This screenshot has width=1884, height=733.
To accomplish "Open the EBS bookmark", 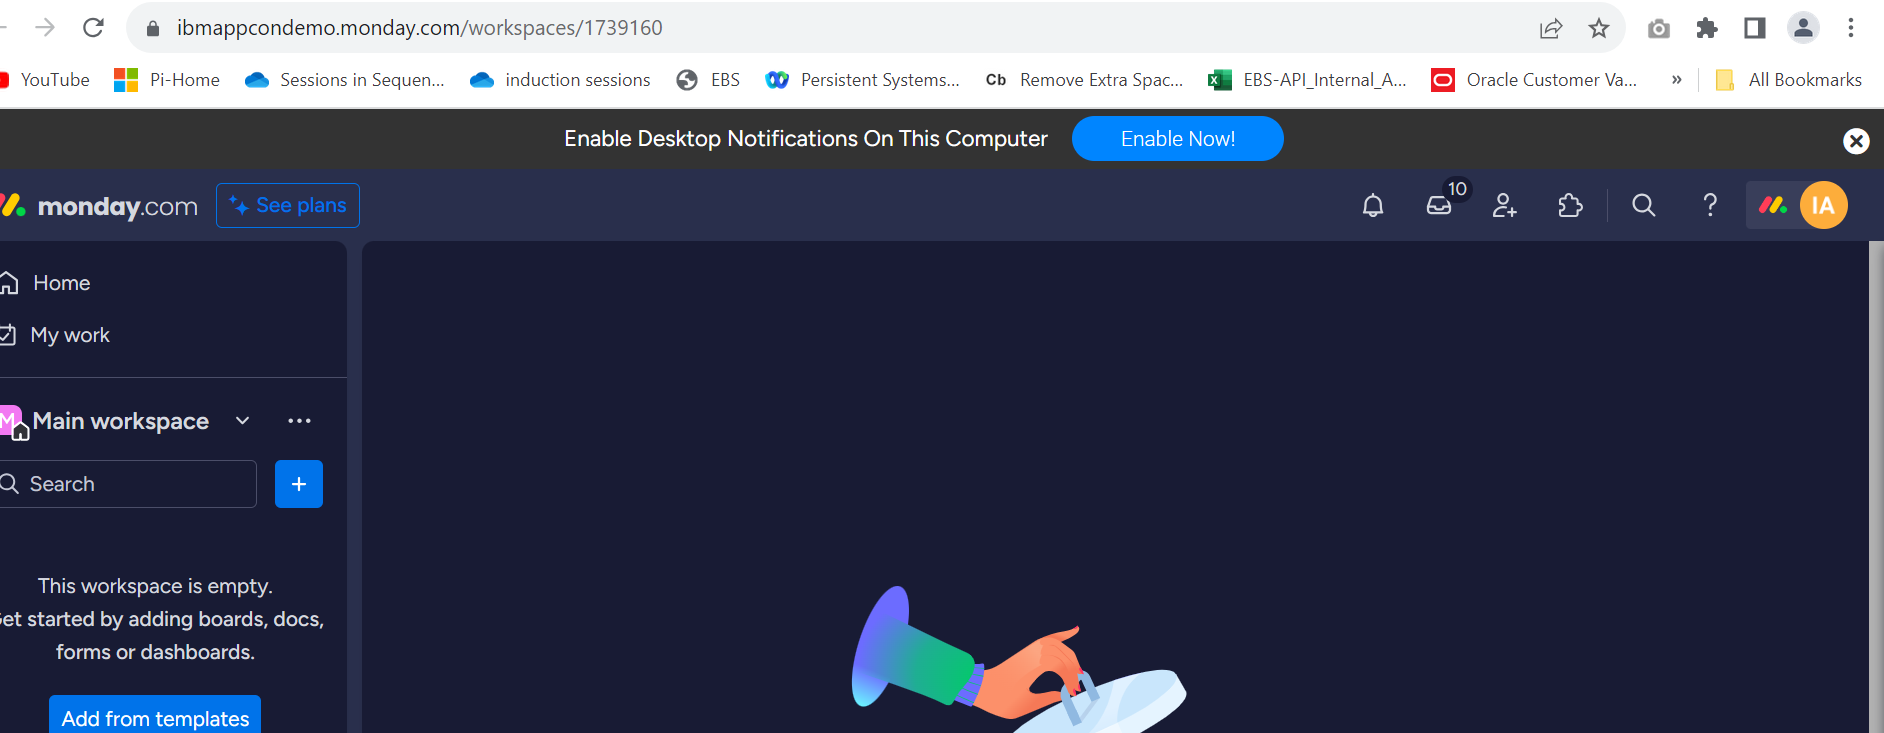I will click(709, 80).
